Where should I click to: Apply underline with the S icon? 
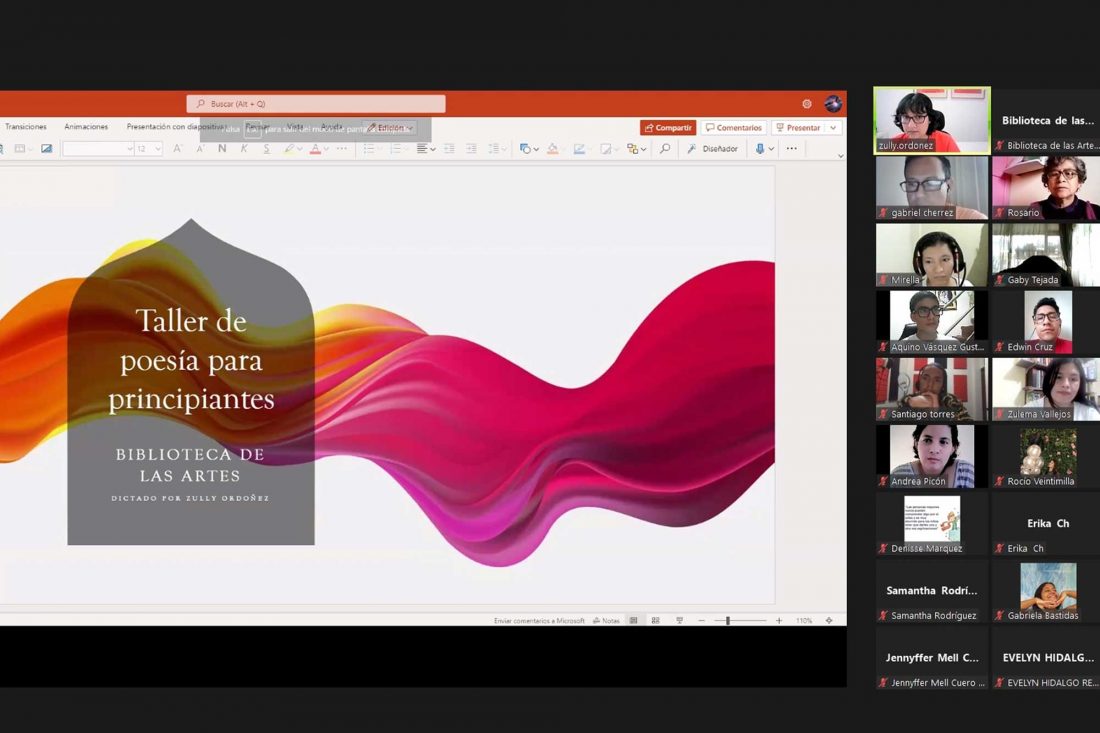pyautogui.click(x=267, y=148)
